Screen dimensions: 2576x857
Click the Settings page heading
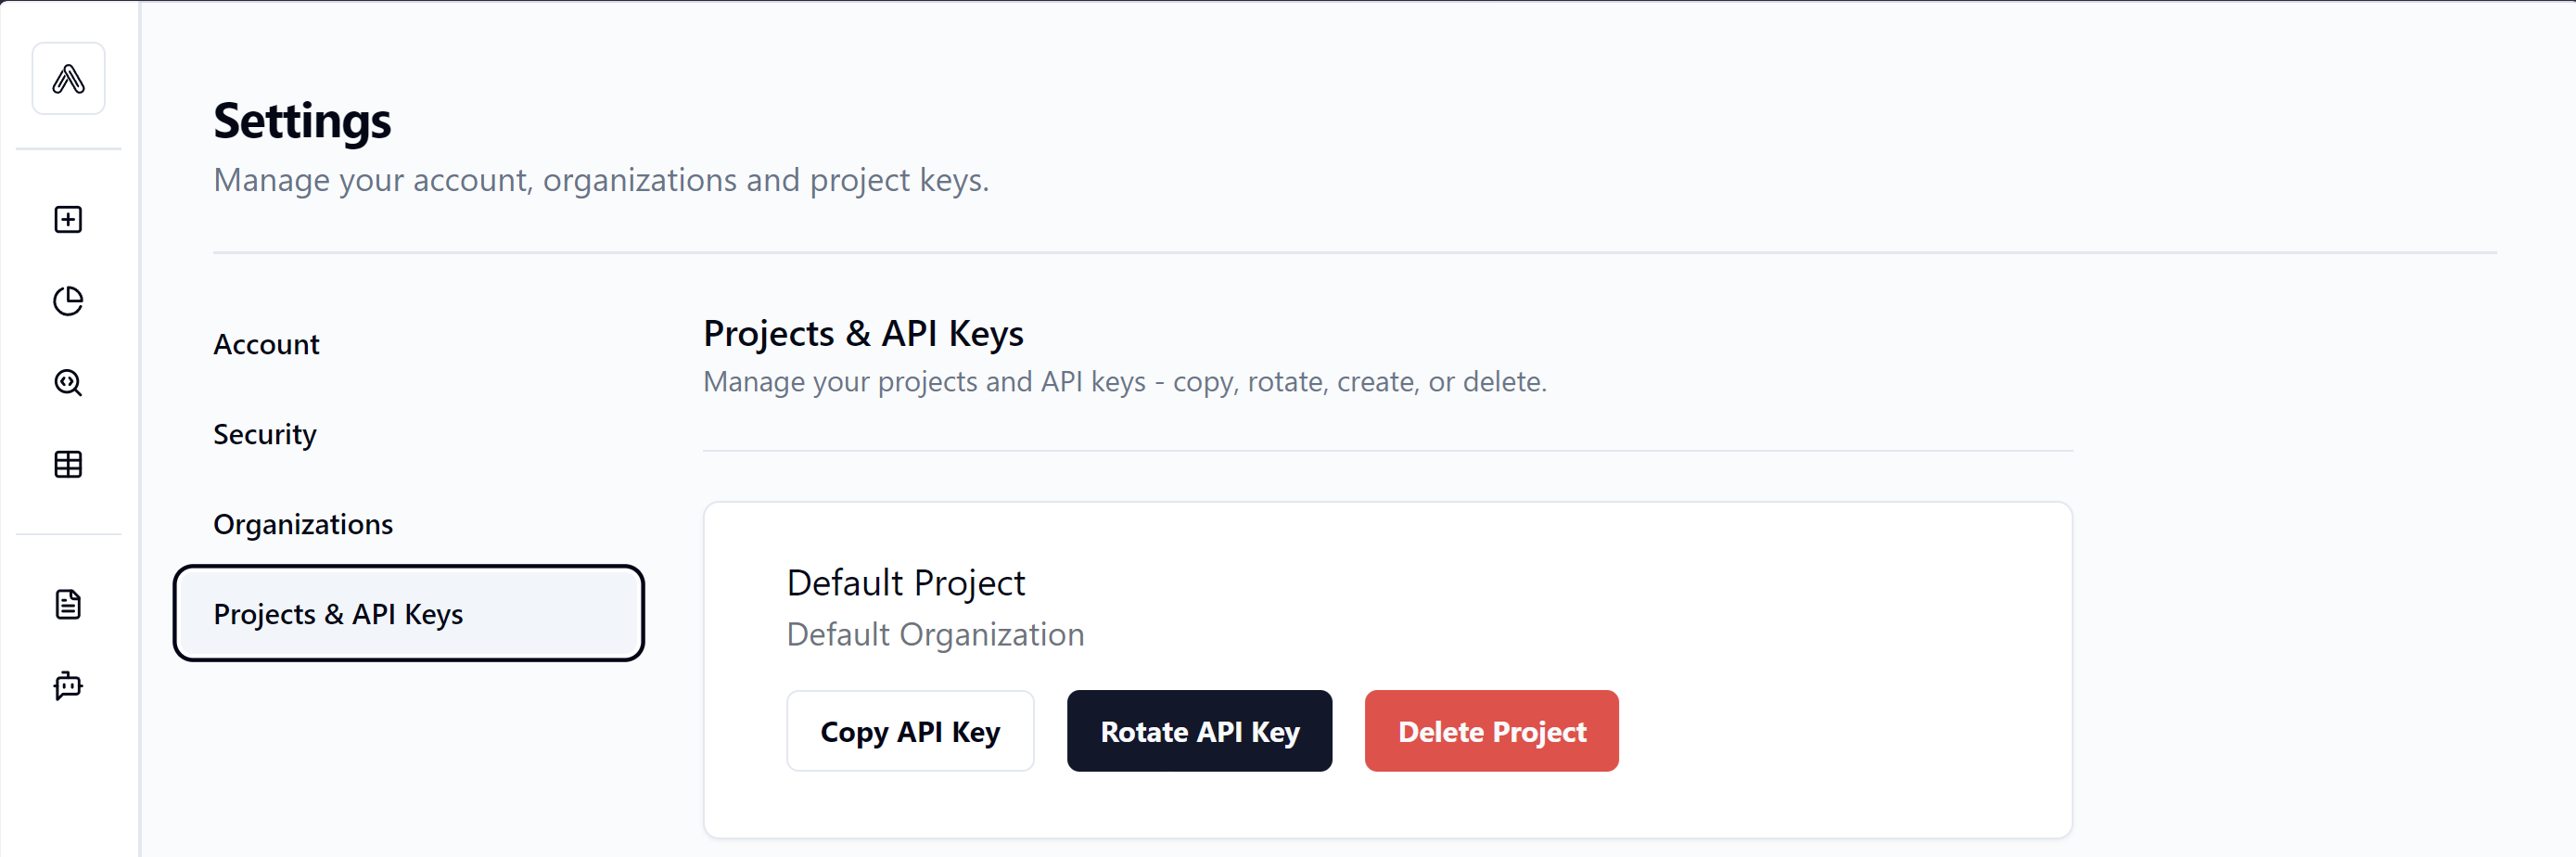click(302, 121)
